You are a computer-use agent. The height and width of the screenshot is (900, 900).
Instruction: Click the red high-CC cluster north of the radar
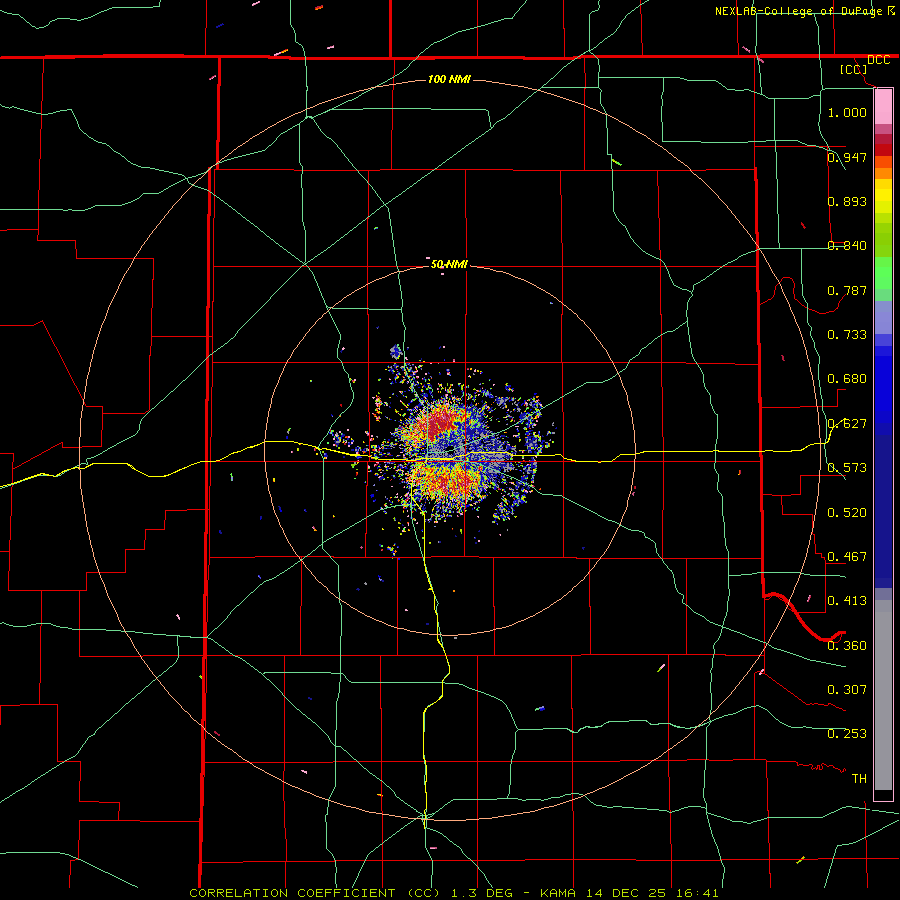[x=439, y=423]
